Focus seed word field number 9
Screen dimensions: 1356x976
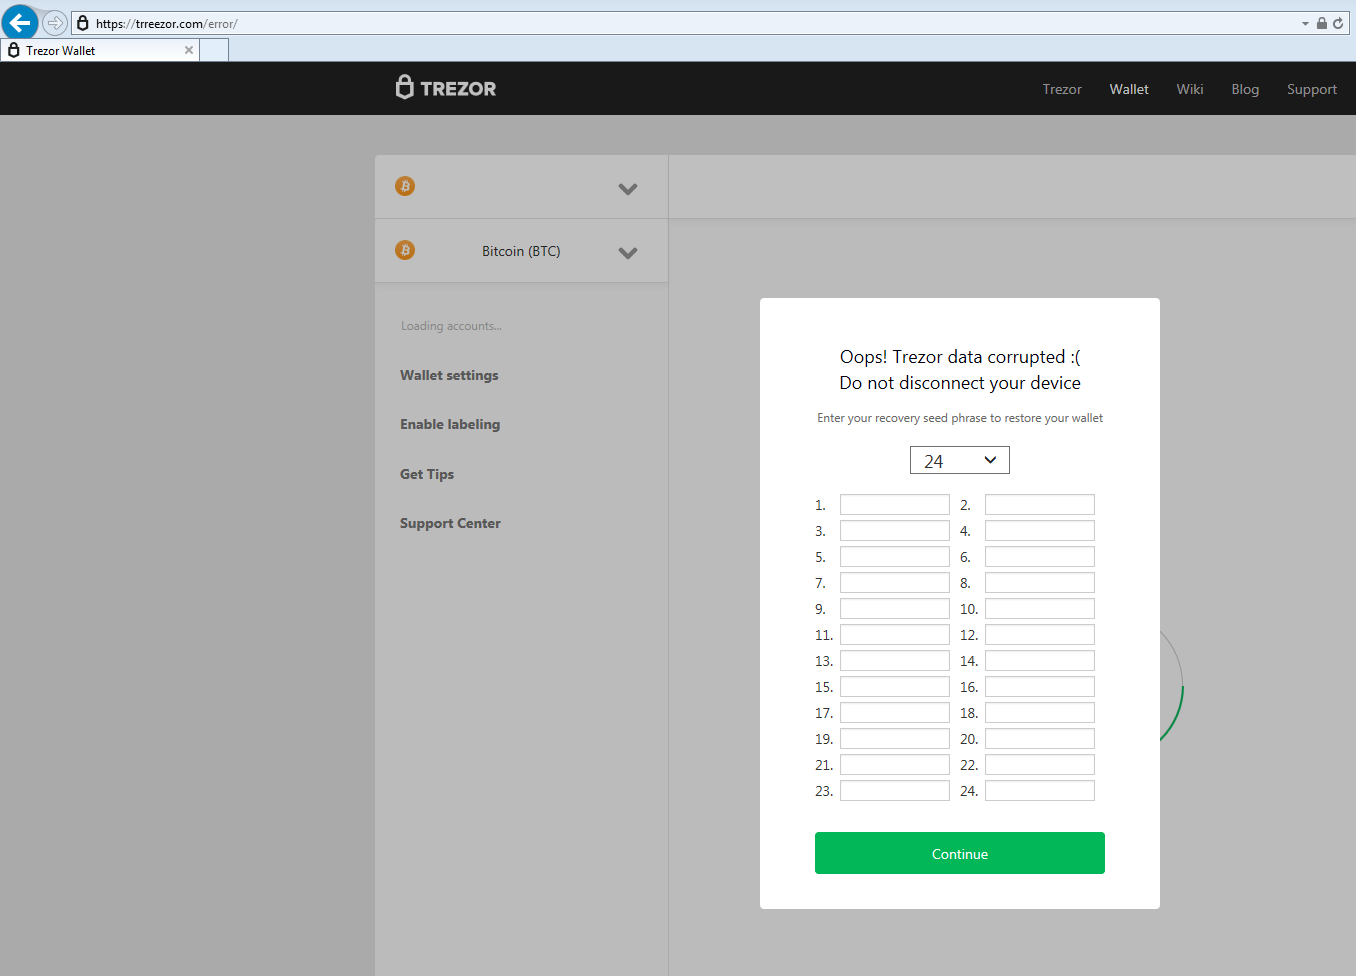(895, 609)
